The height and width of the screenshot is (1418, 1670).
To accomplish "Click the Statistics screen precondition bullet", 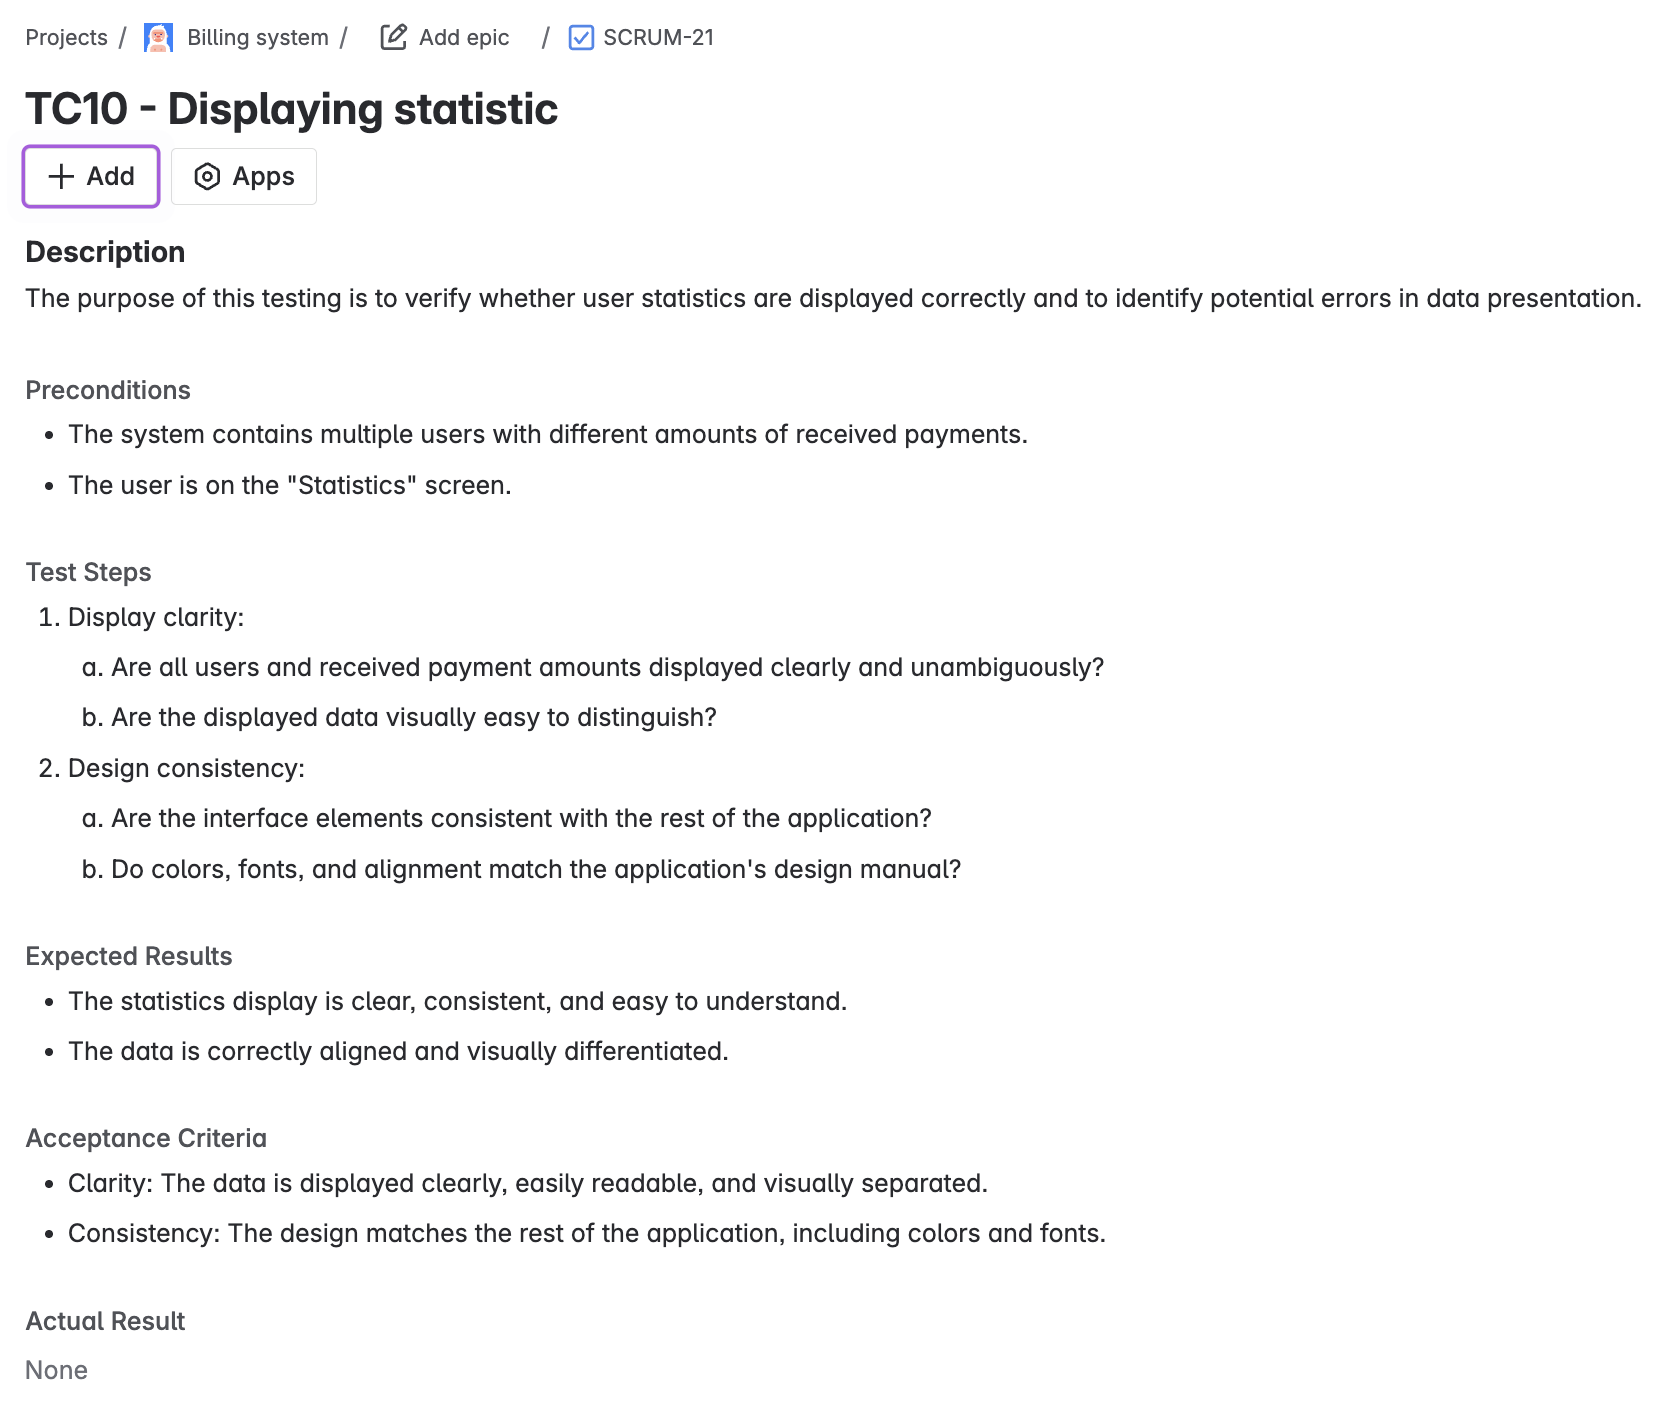I will (x=289, y=485).
